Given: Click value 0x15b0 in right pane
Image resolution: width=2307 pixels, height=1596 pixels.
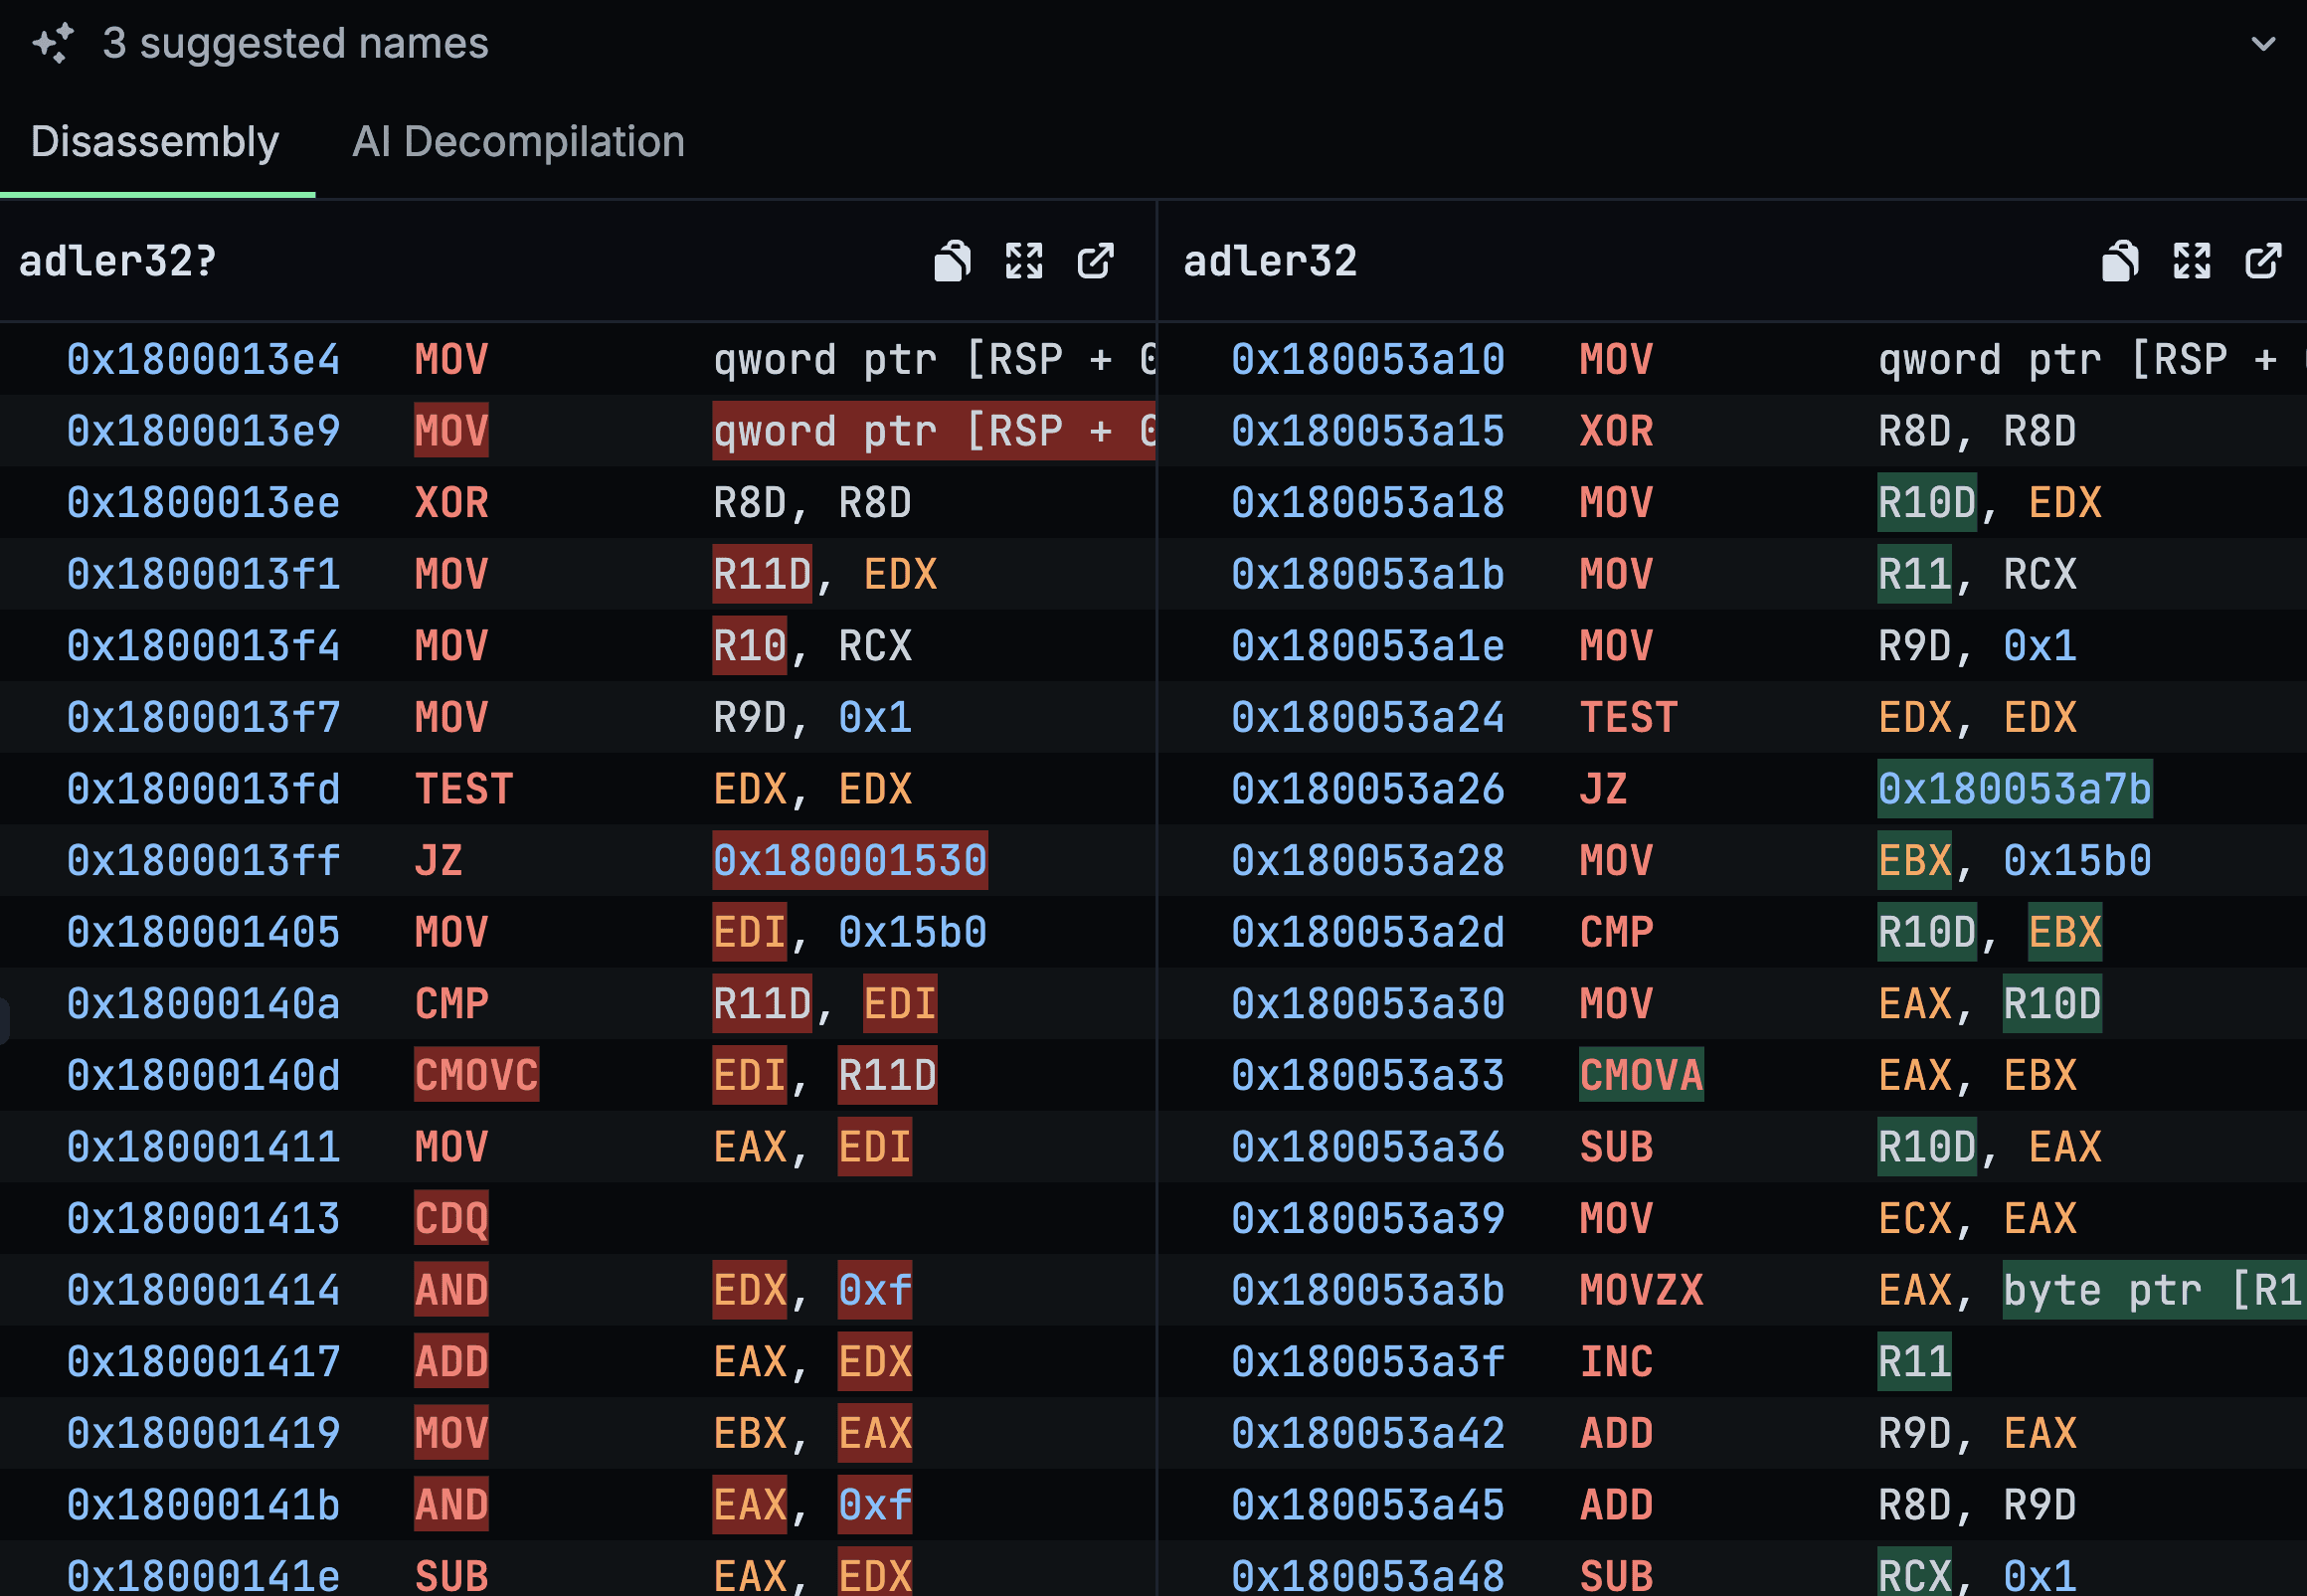Looking at the screenshot, I should [x=2078, y=861].
